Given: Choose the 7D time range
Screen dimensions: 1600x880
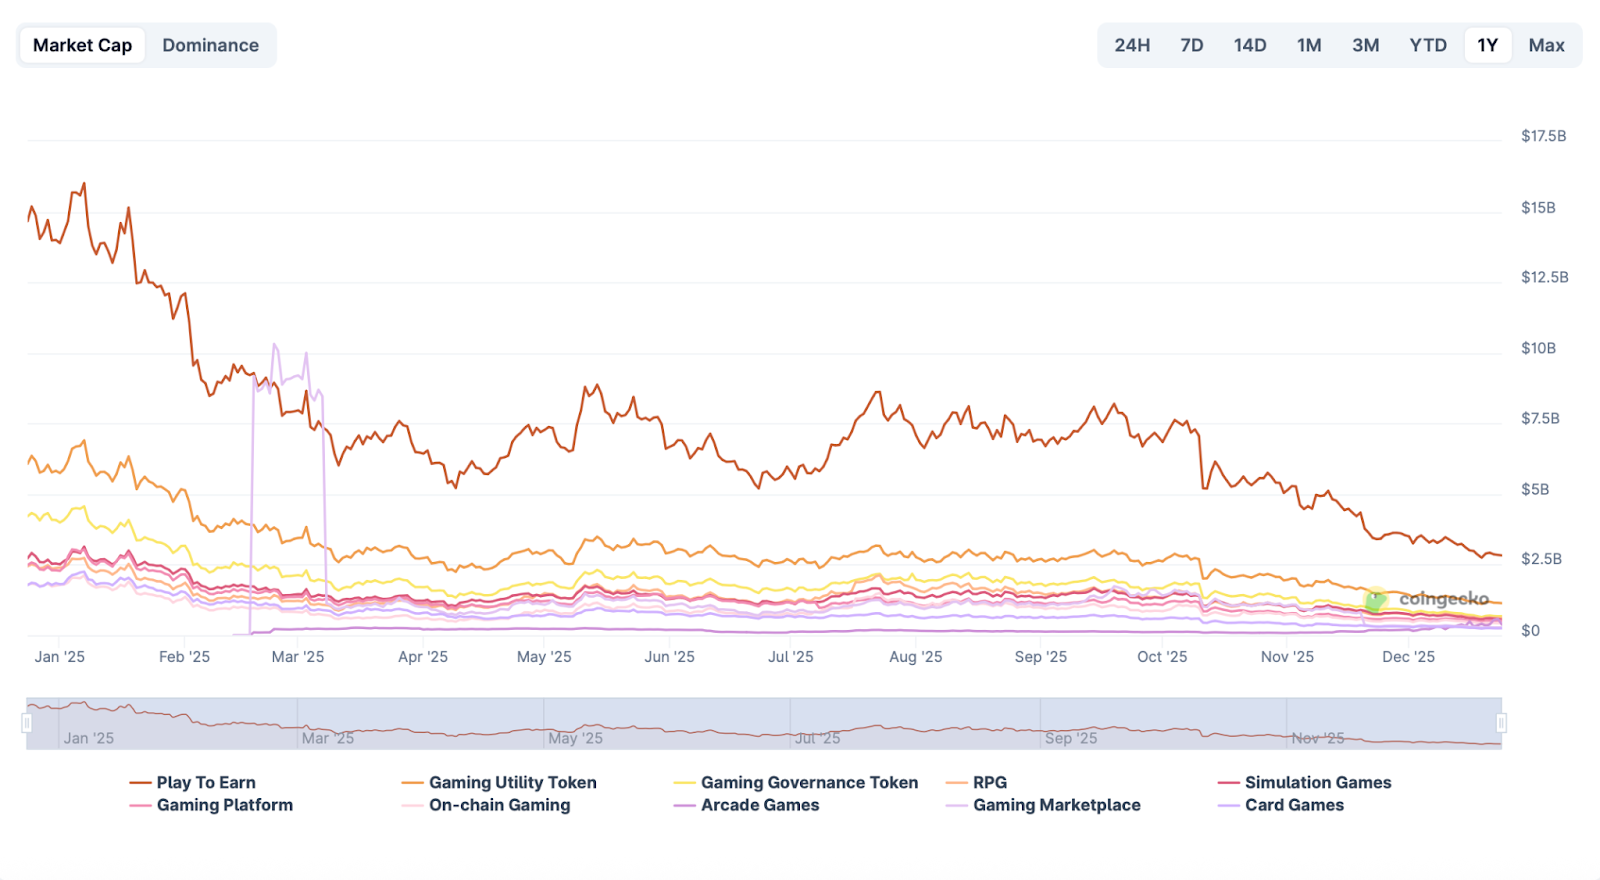Looking at the screenshot, I should (1191, 45).
